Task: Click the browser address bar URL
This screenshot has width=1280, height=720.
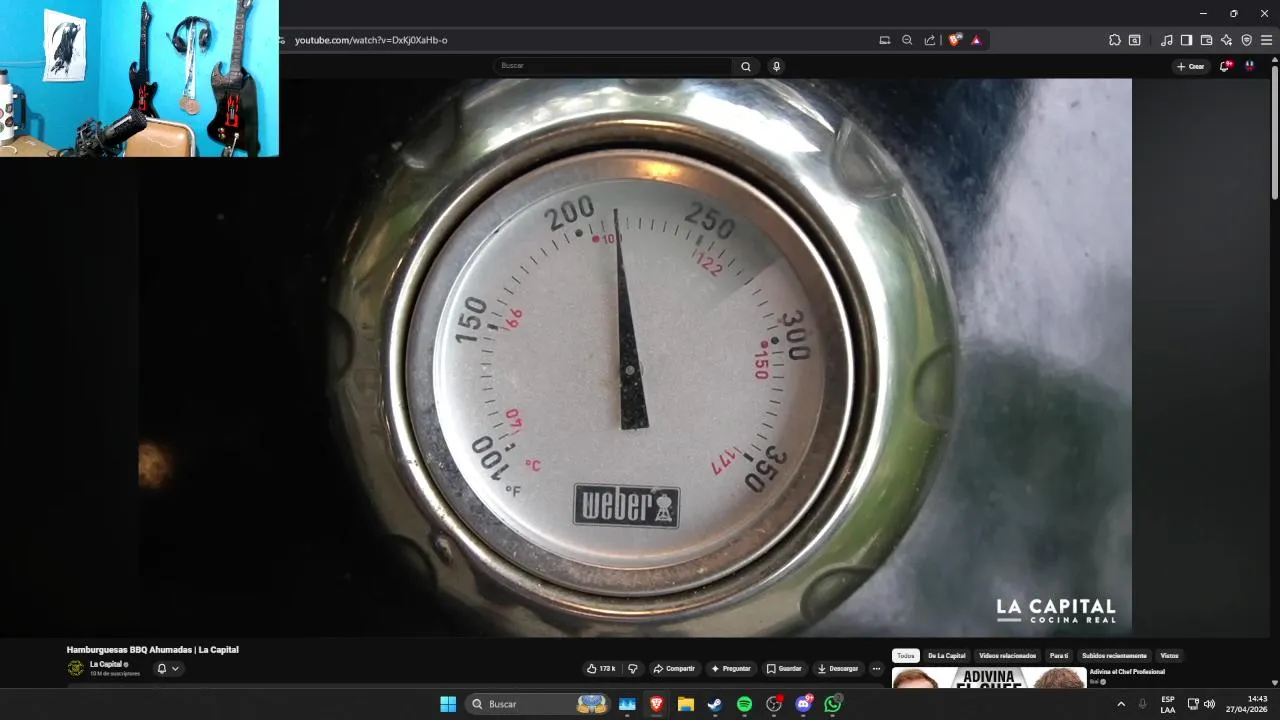Action: coord(371,40)
